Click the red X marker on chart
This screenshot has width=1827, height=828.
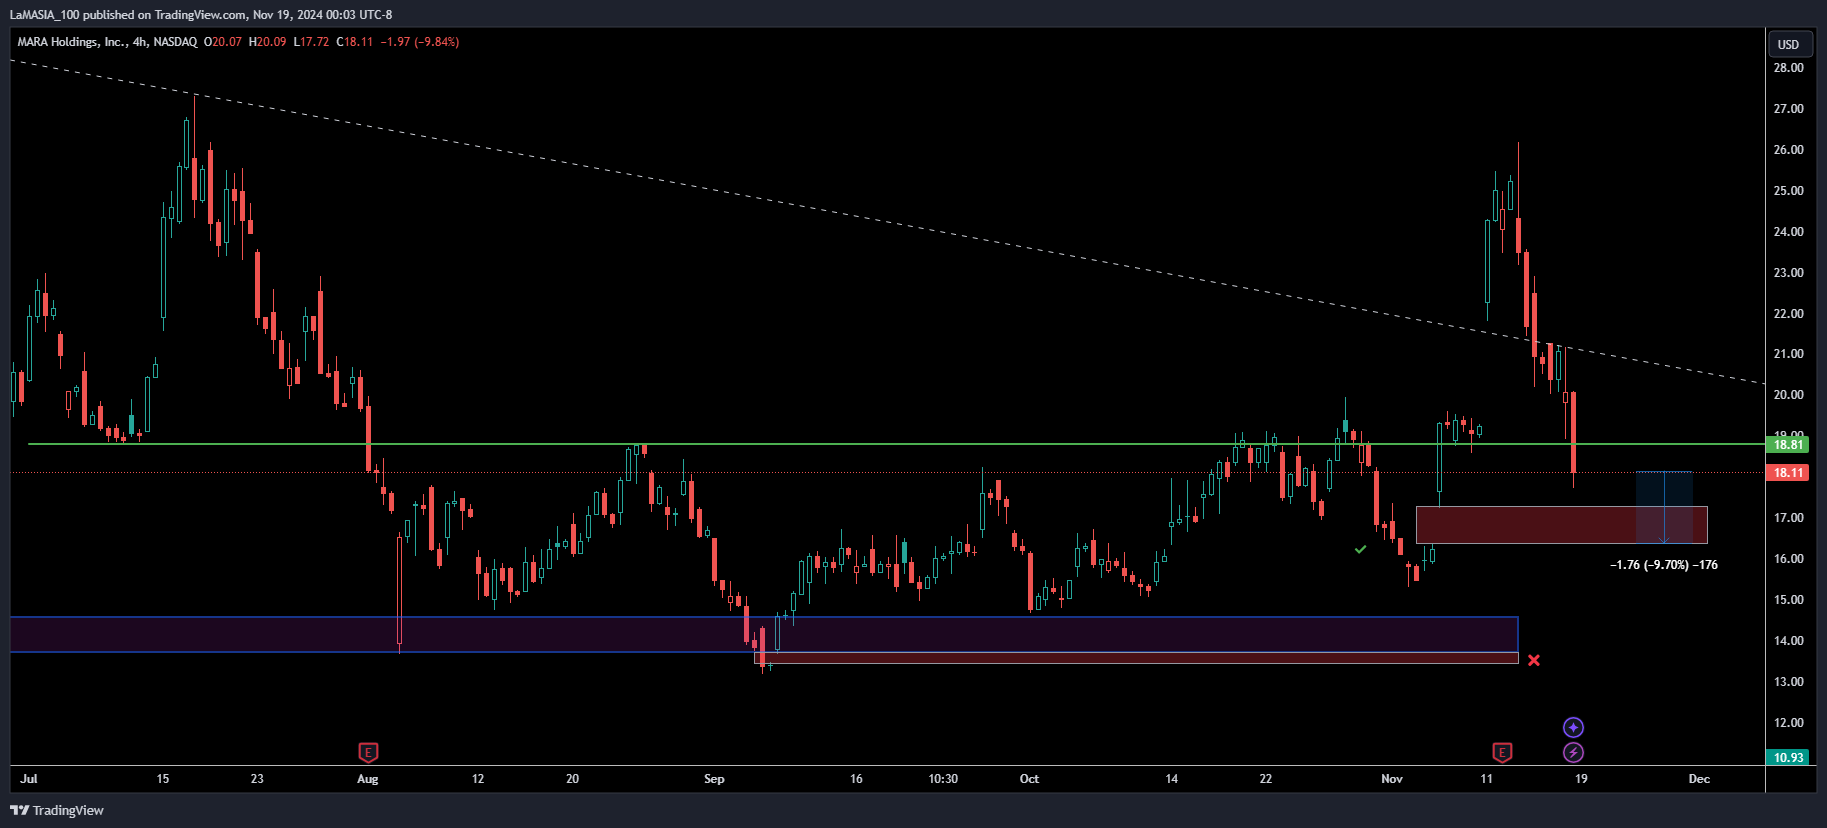(1534, 660)
